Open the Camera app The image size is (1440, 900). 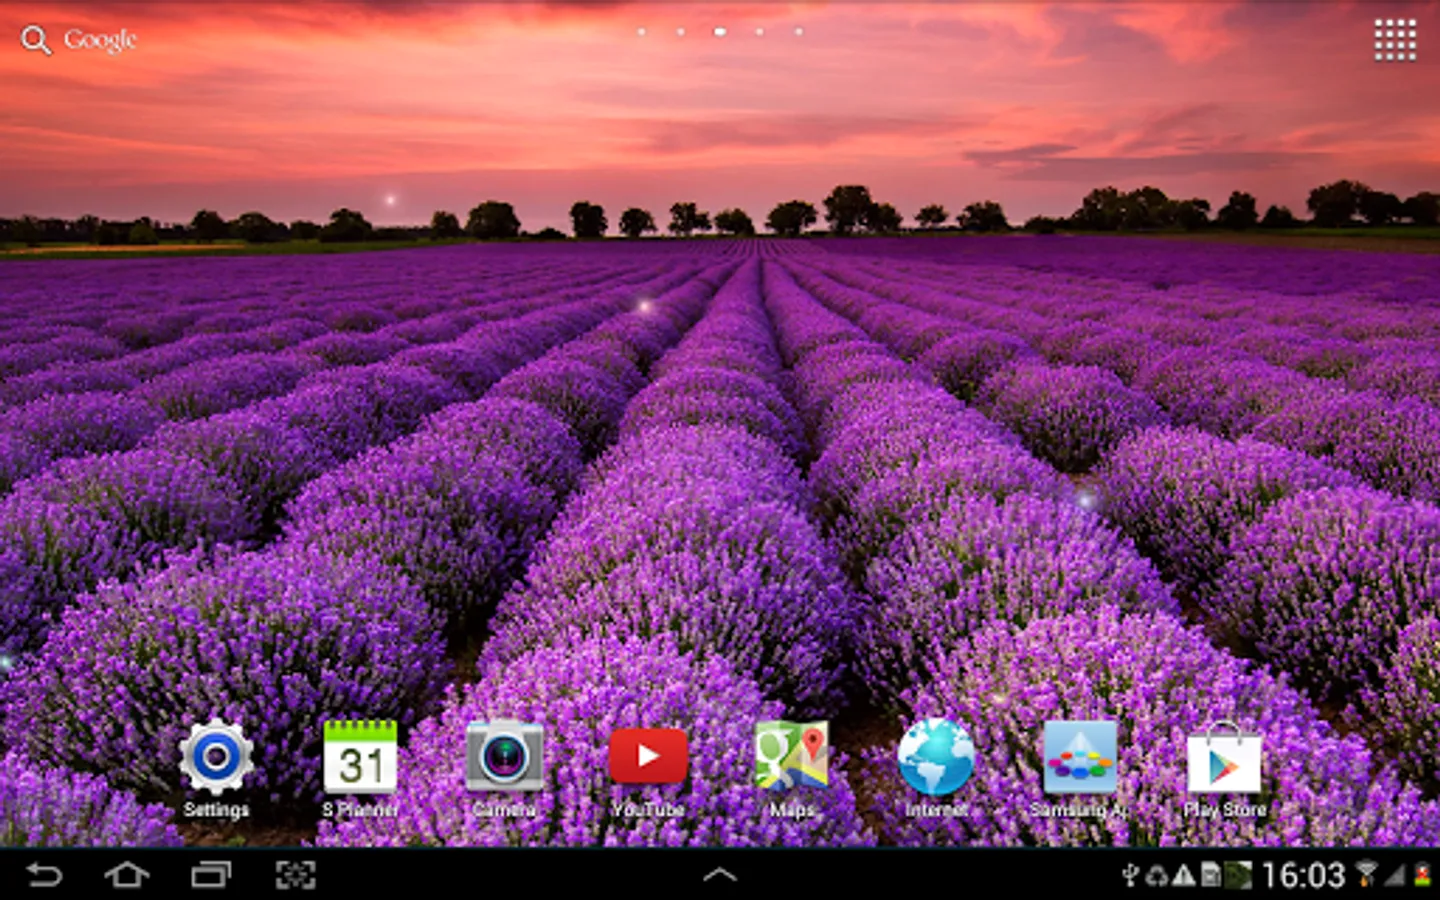click(x=504, y=757)
